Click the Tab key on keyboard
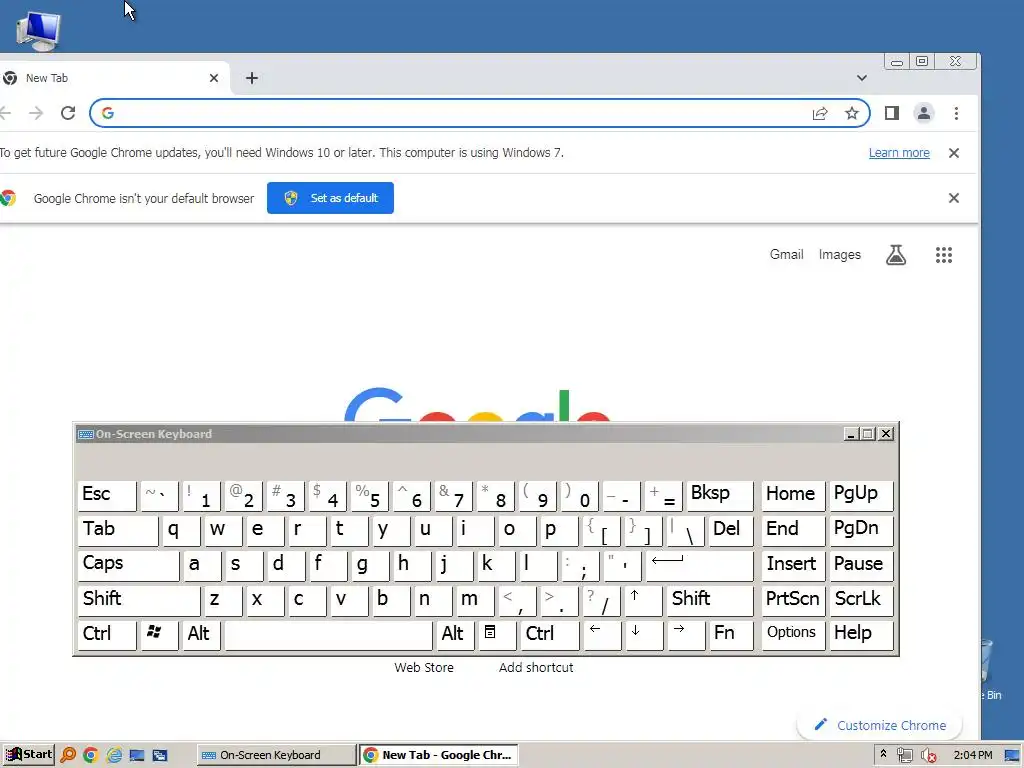The height and width of the screenshot is (768, 1024). pos(118,531)
